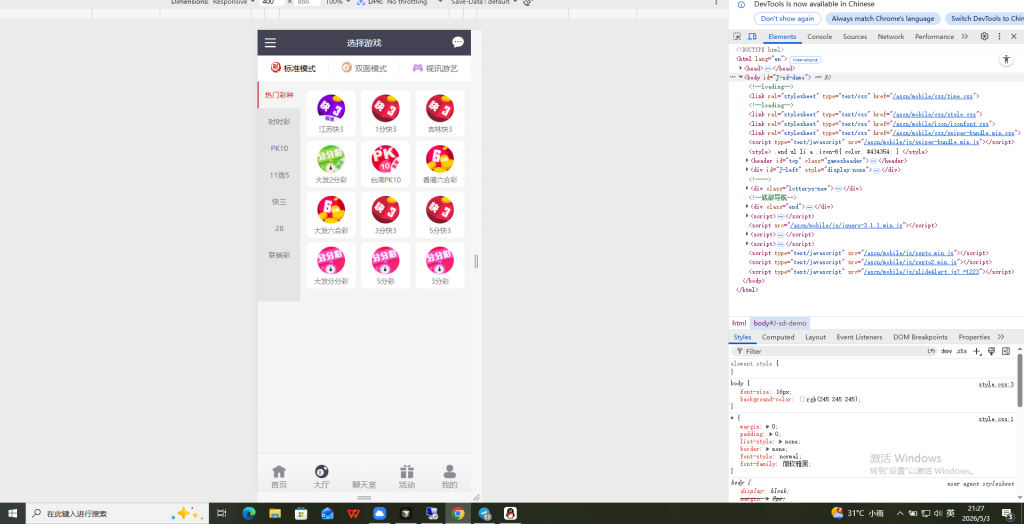This screenshot has height=524, width=1024.
Task: Open the No throttling dropdown
Action: tap(415, 2)
